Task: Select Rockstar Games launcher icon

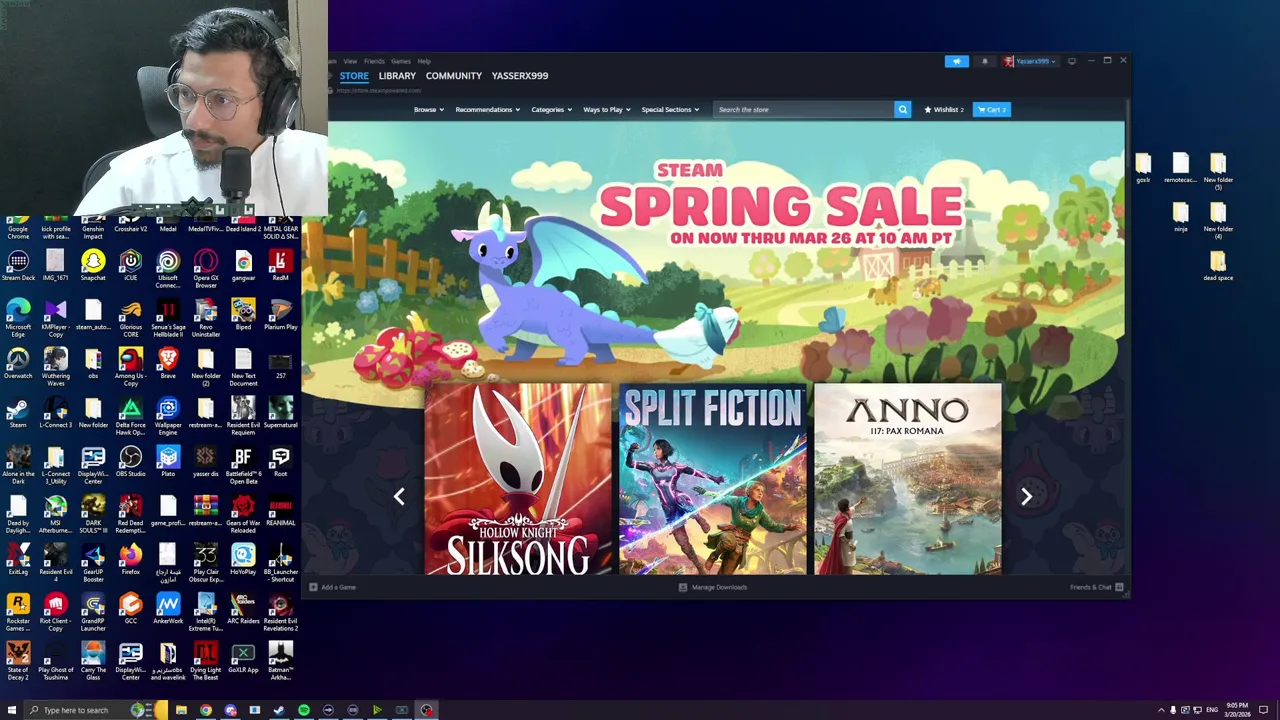Action: 18,611
